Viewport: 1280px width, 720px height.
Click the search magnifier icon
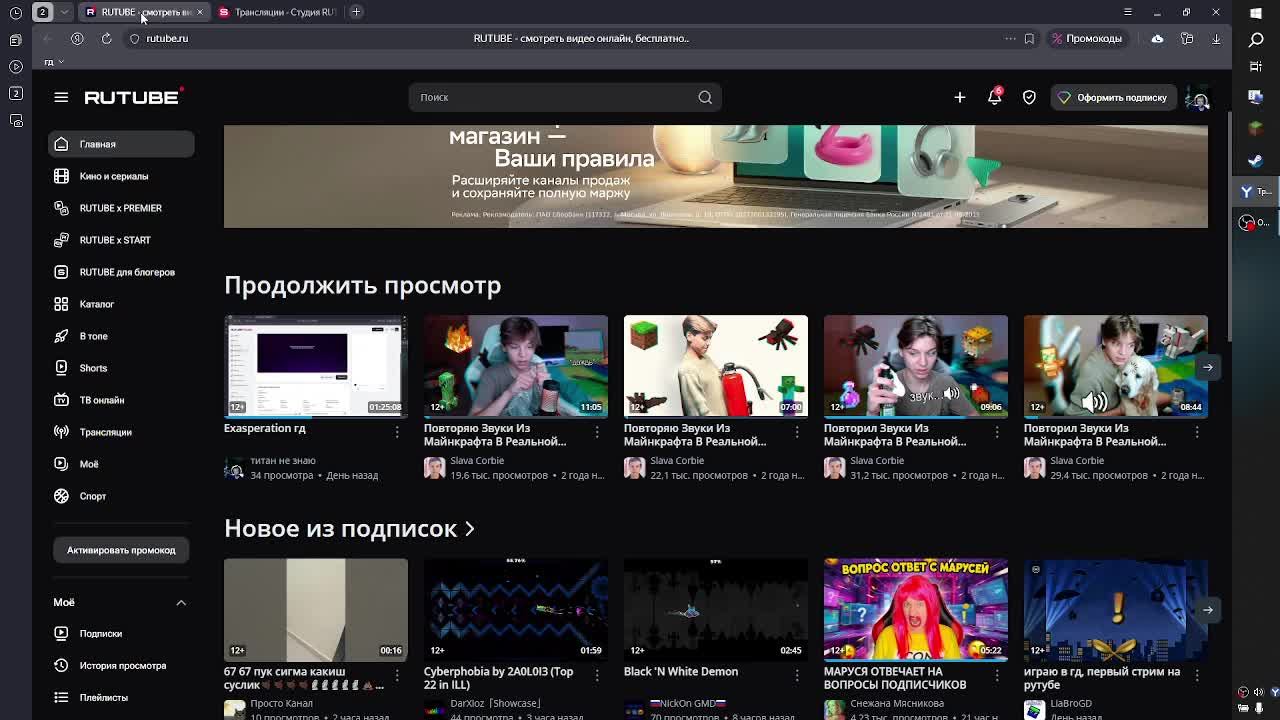705,97
